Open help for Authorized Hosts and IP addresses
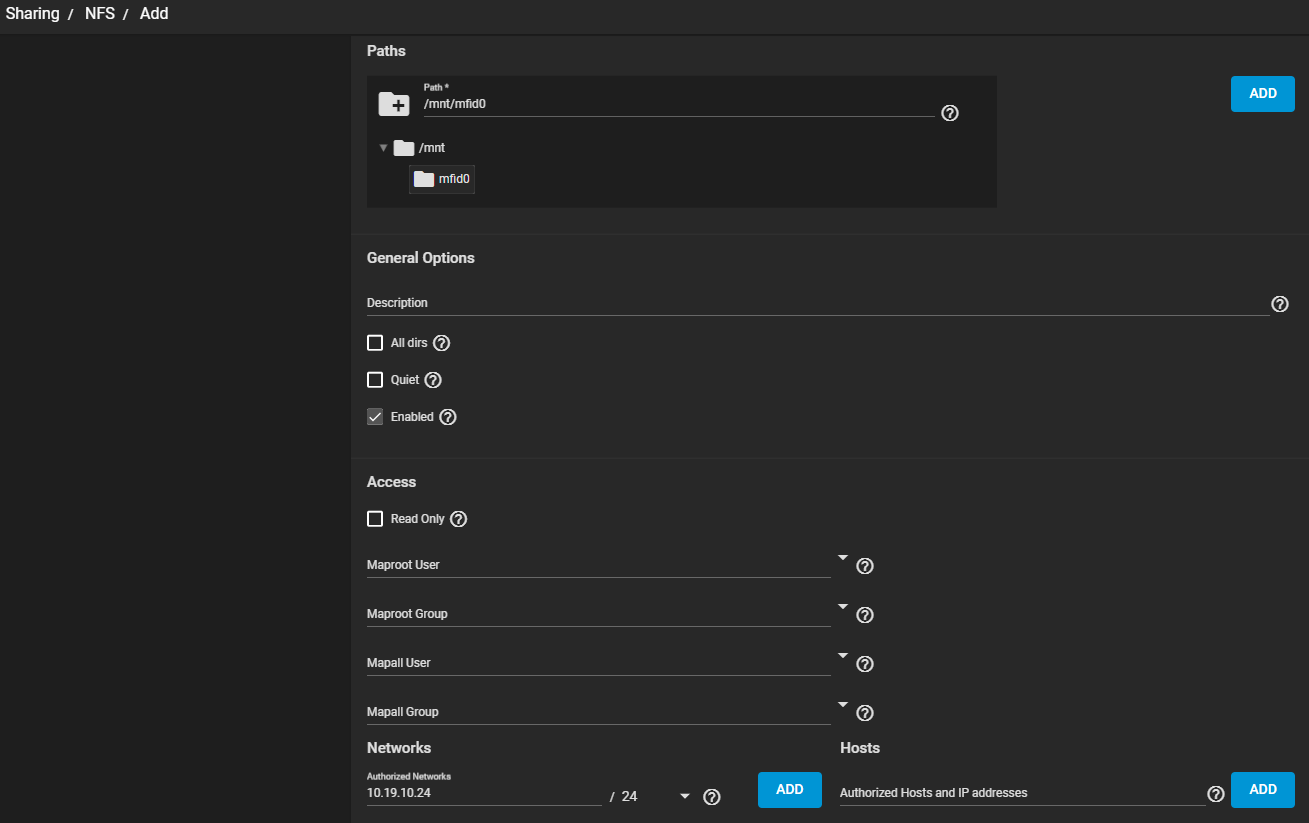 tap(1216, 794)
